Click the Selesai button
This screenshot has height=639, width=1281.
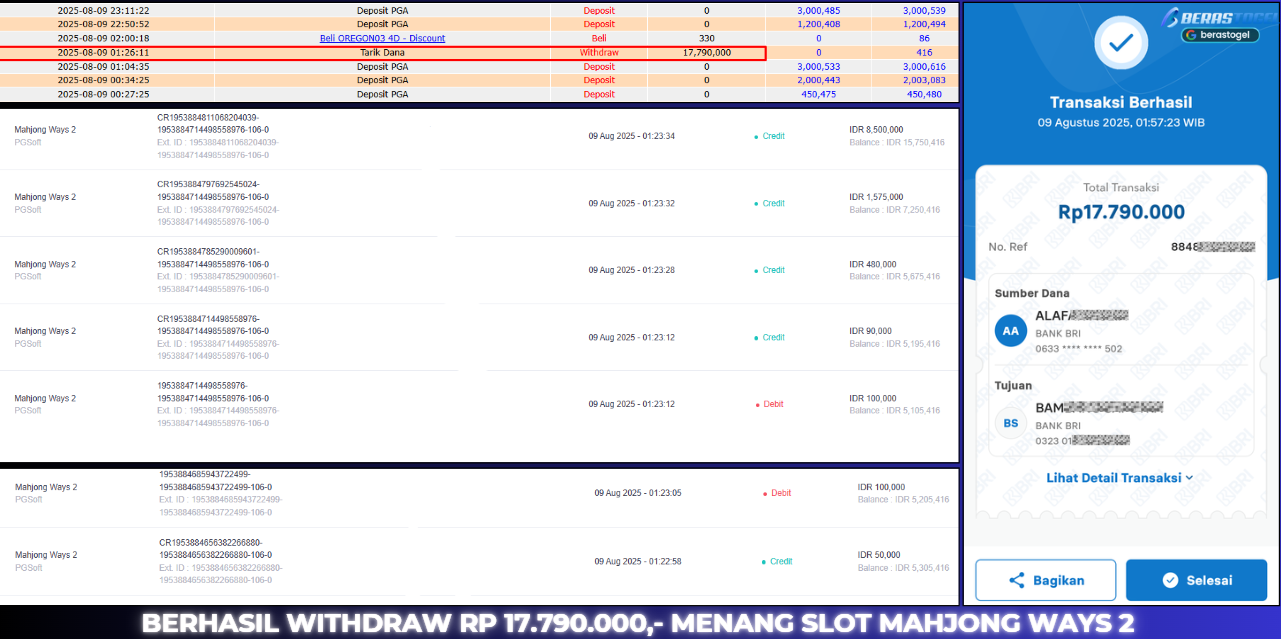pyautogui.click(x=1196, y=580)
